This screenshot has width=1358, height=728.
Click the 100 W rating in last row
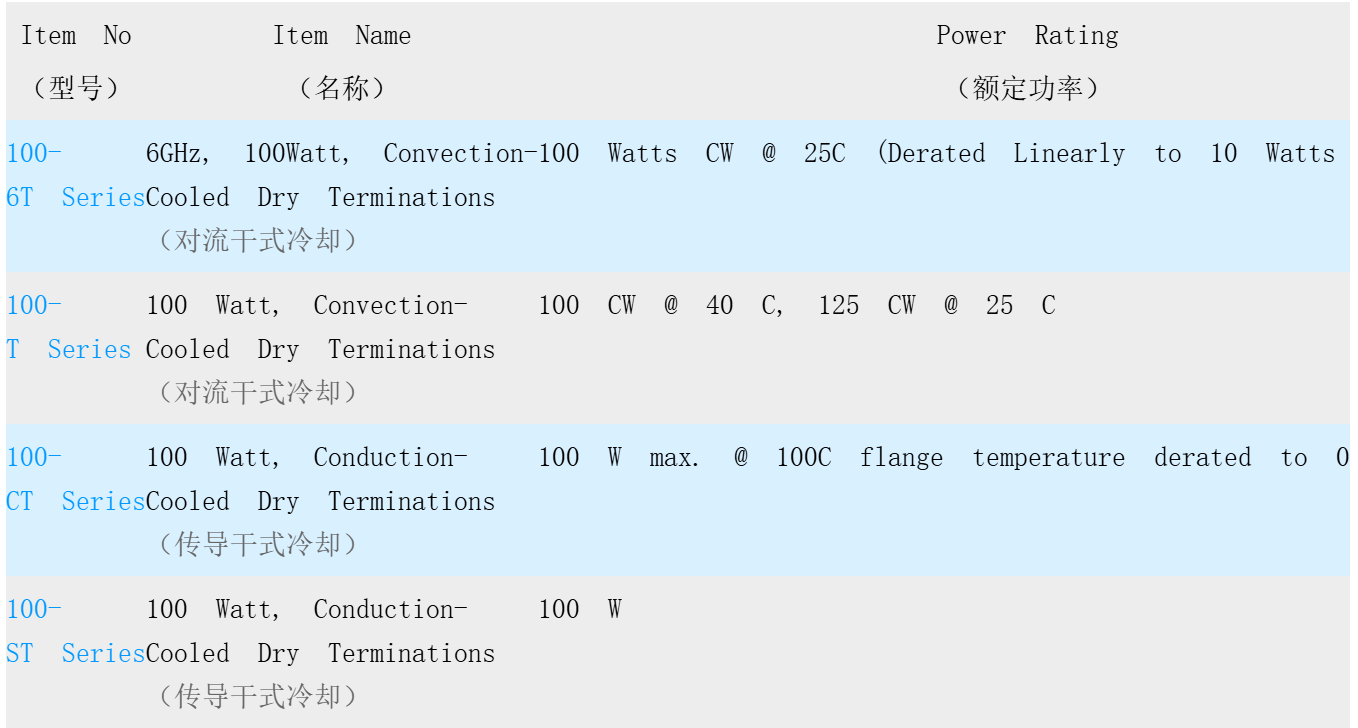[580, 609]
